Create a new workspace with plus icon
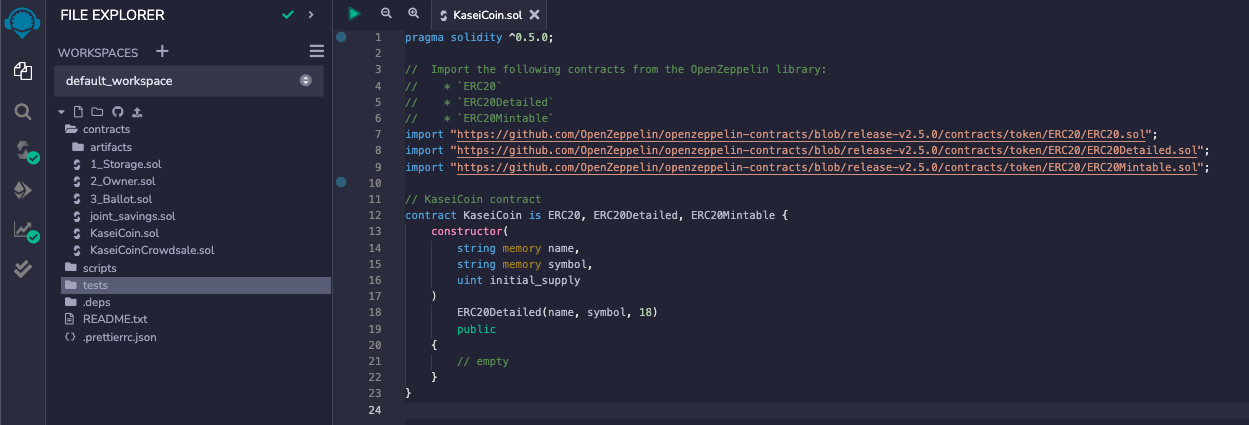 coord(163,52)
